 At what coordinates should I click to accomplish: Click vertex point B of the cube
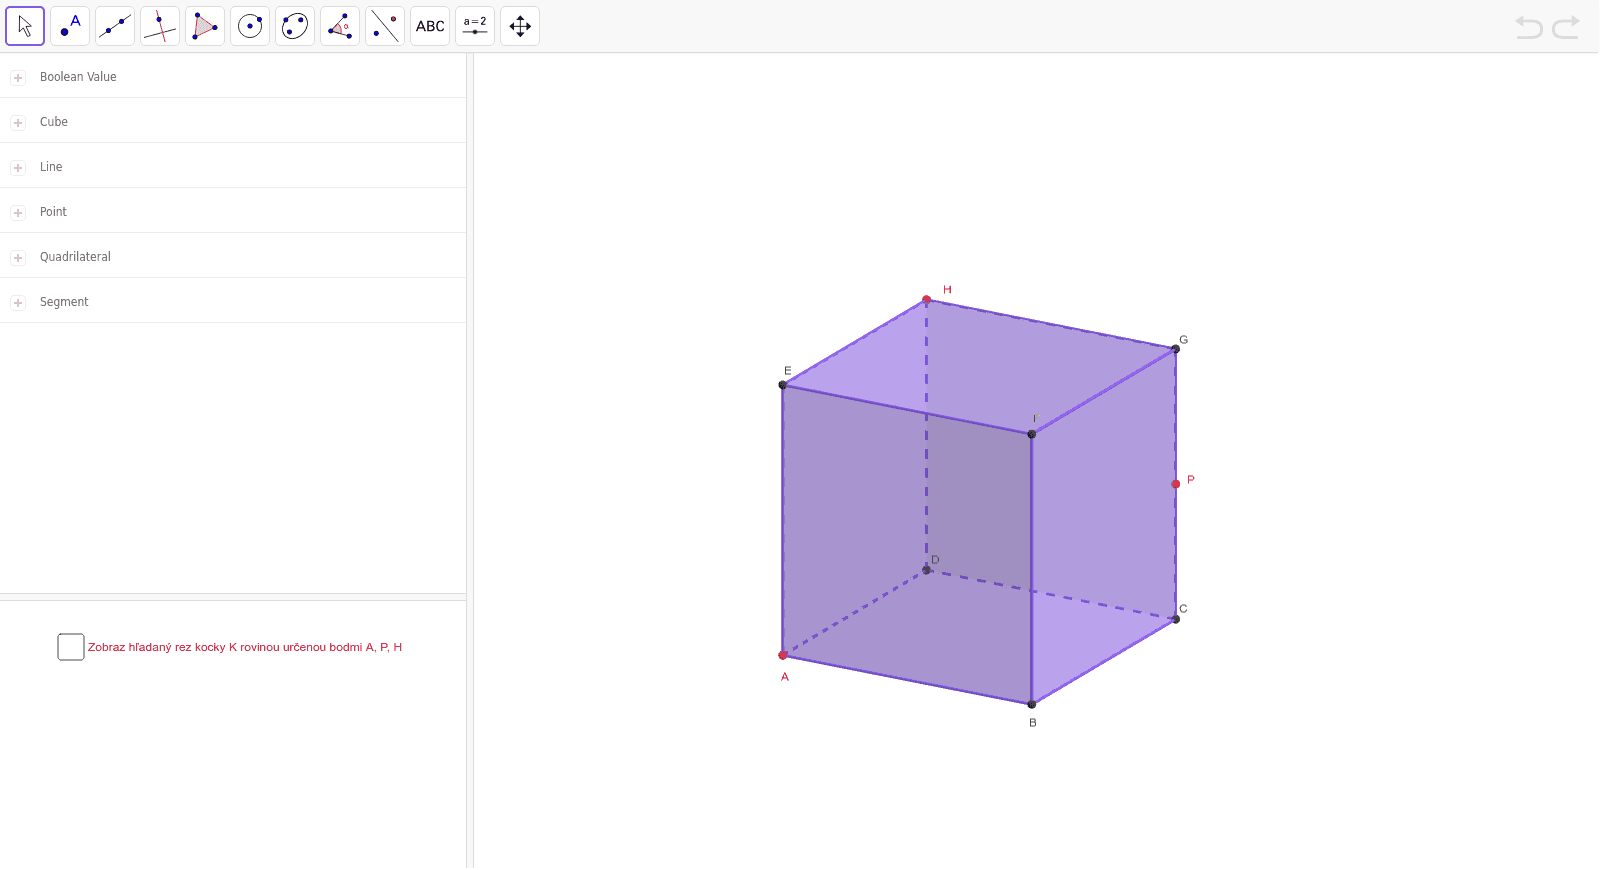tap(1032, 704)
